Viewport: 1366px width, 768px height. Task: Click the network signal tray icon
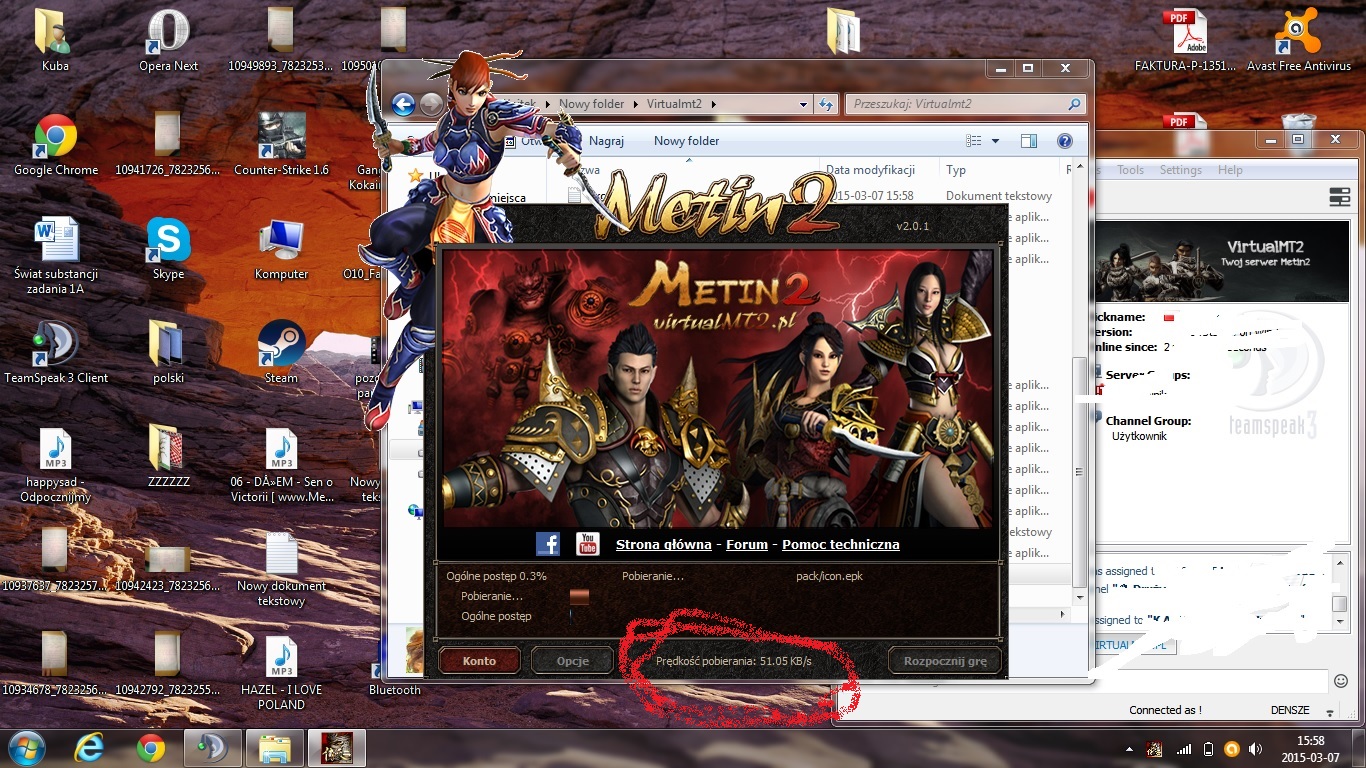click(1184, 749)
